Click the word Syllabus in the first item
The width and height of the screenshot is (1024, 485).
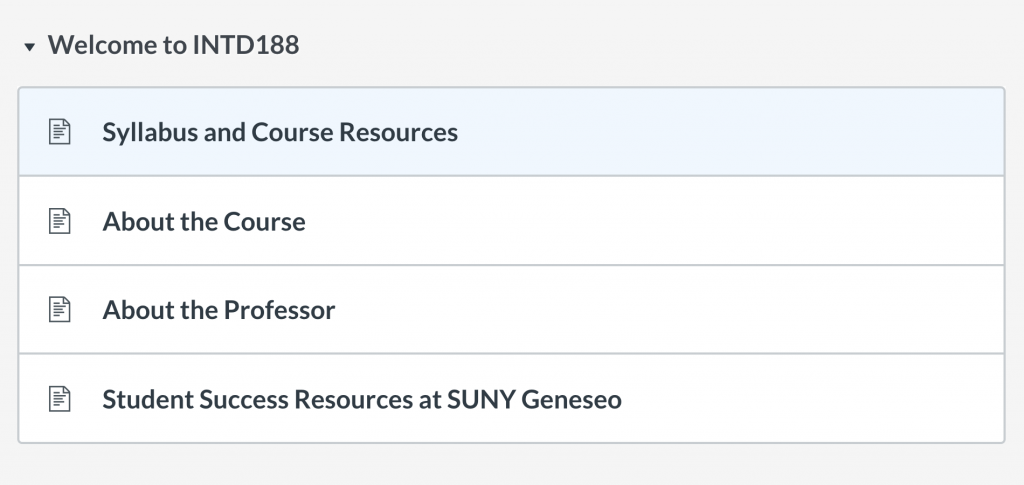point(150,133)
